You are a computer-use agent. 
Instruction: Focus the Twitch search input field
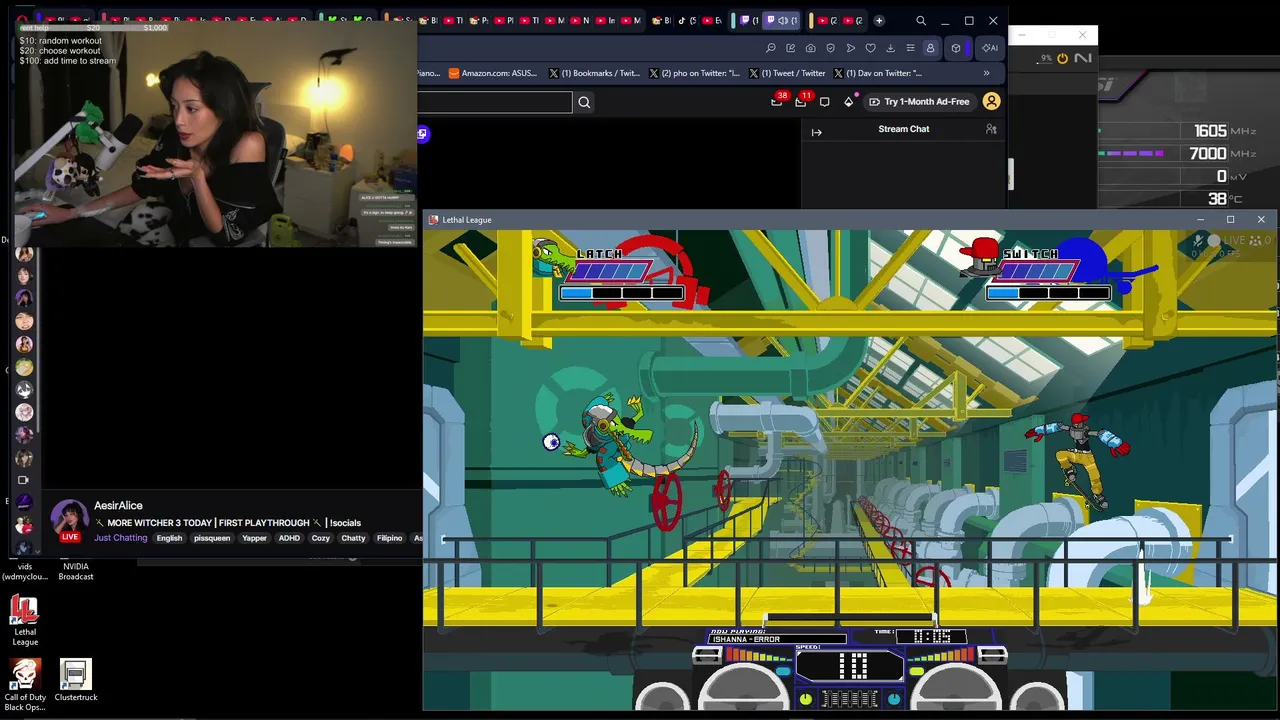tap(495, 102)
